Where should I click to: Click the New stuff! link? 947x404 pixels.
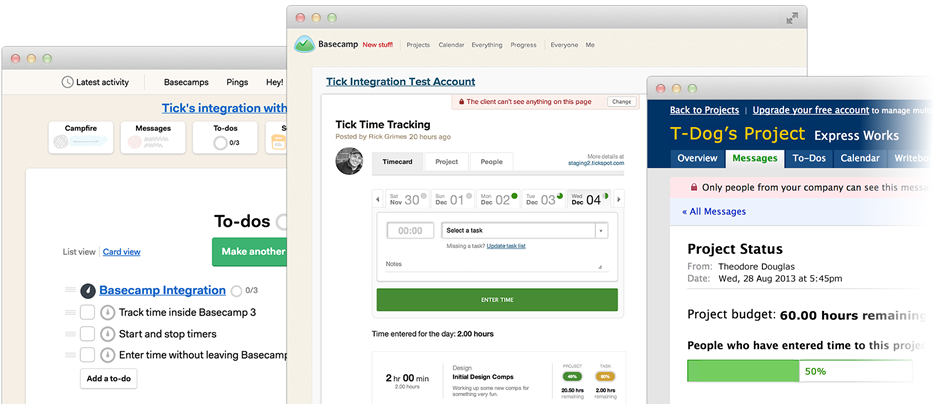point(377,45)
